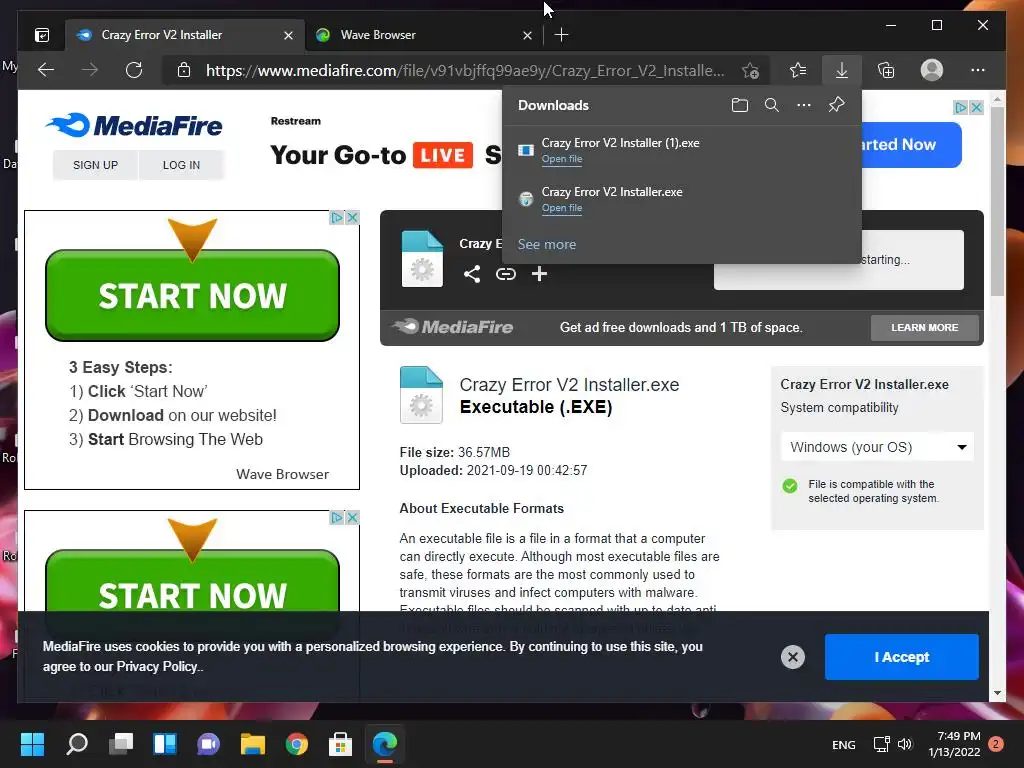Click the first START NOW ad button
The image size is (1024, 768).
[192, 295]
